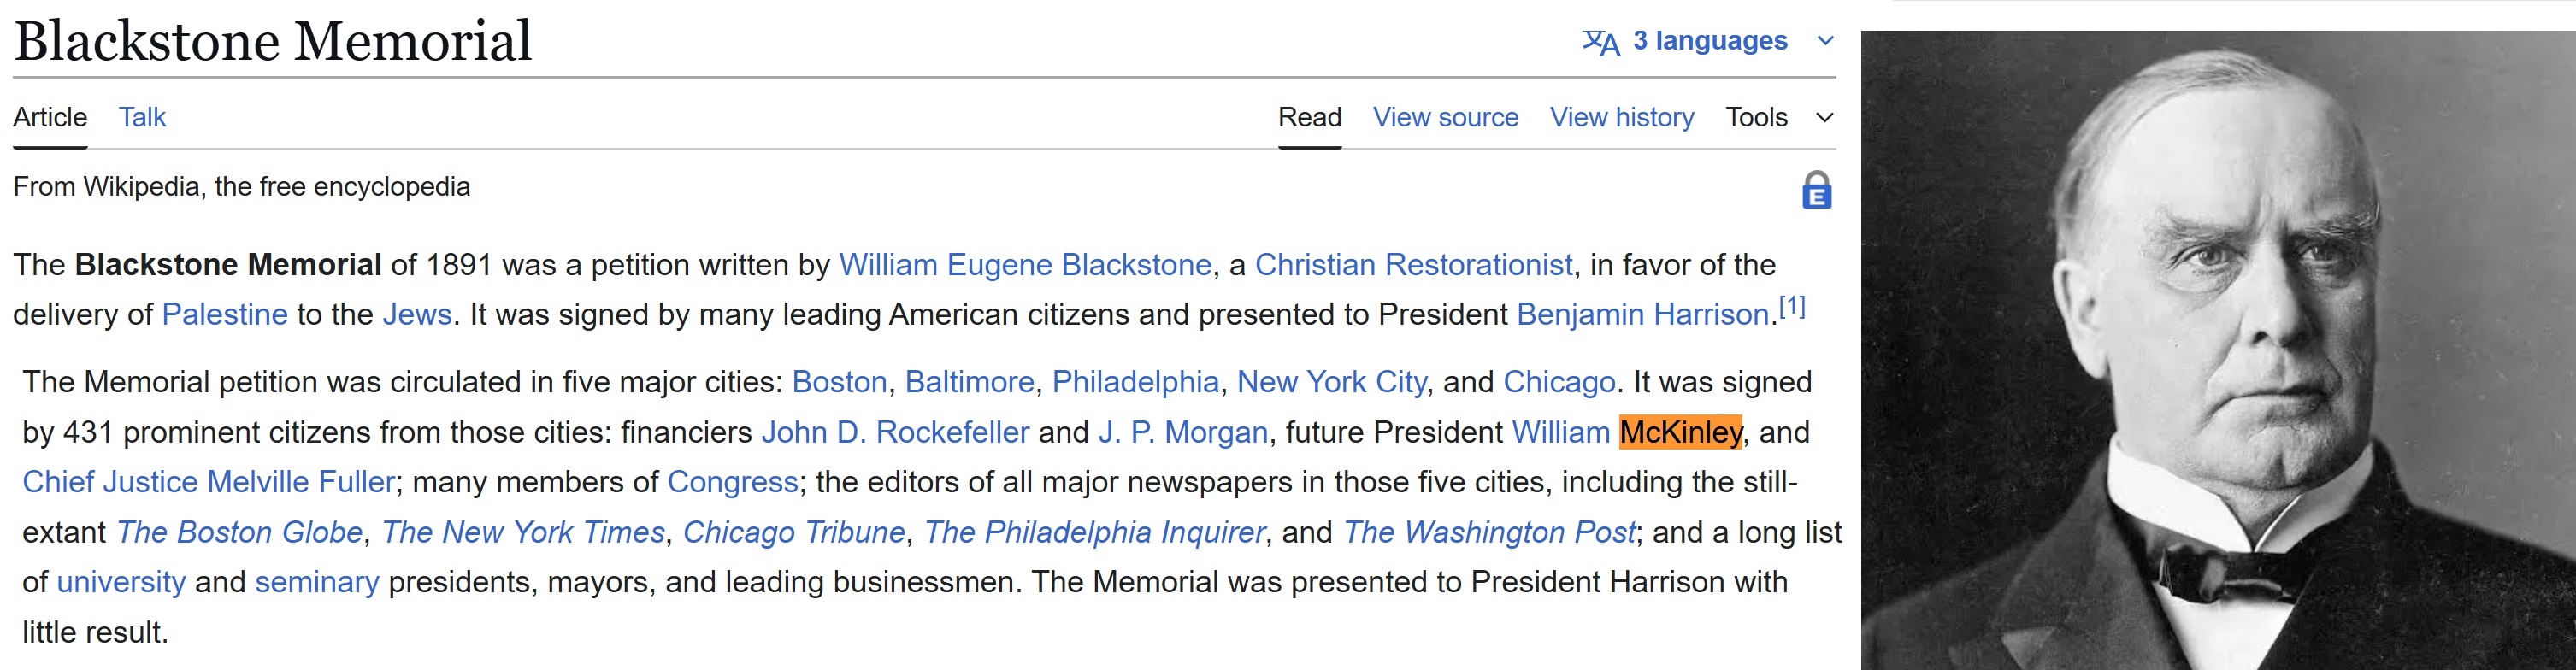The image size is (2576, 670).
Task: Click the William McKinley portrait photo
Action: [x=2217, y=350]
